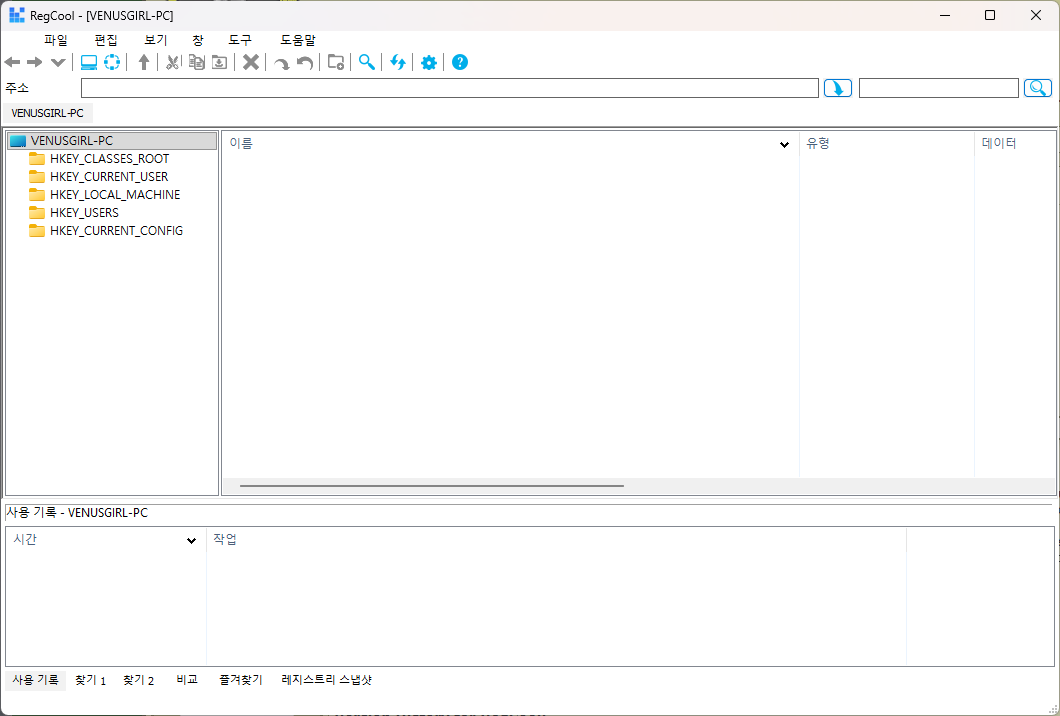The width and height of the screenshot is (1060, 716).
Task: Click the HKEY_CLASSES_ROOT folder icon
Action: point(37,159)
